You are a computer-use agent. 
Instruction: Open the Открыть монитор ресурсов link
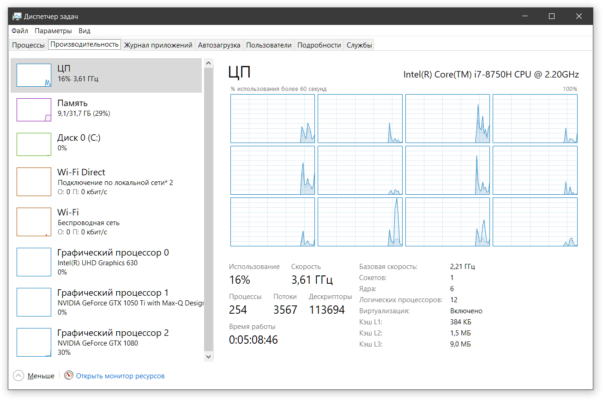pos(120,376)
